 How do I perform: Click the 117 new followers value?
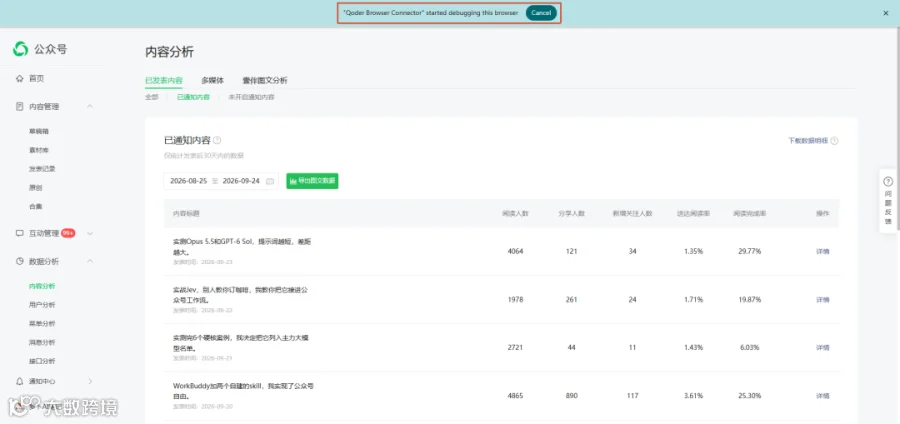coord(633,396)
